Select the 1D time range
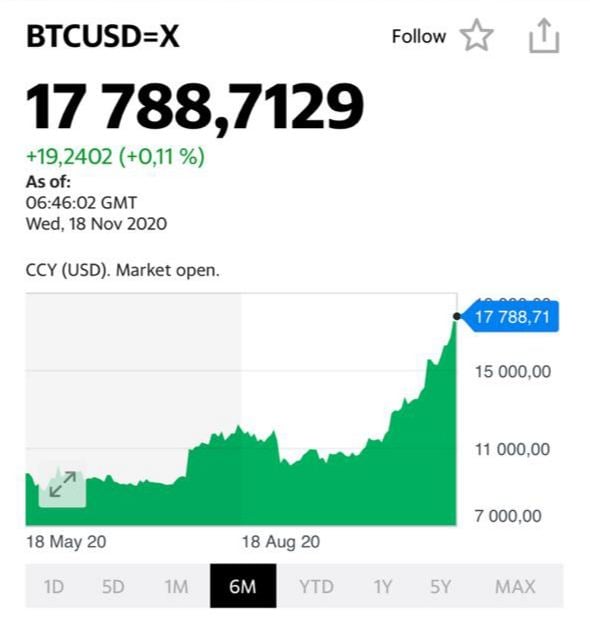 pos(53,587)
